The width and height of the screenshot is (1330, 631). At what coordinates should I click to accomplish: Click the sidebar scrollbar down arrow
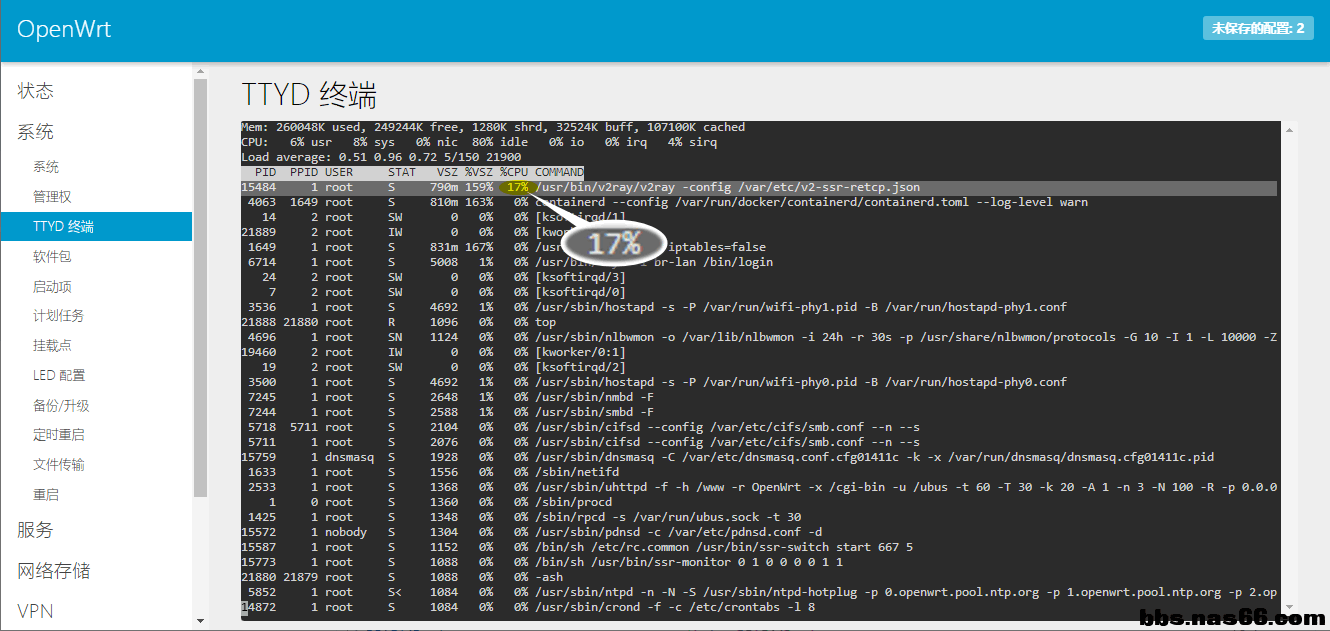200,622
